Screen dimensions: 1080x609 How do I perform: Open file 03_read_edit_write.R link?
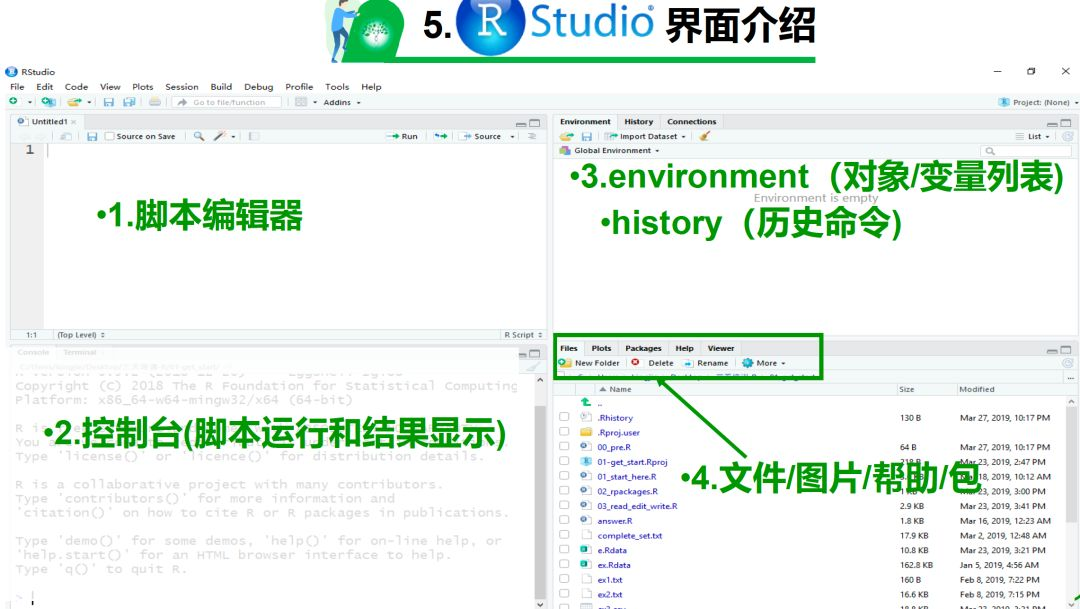coord(637,506)
